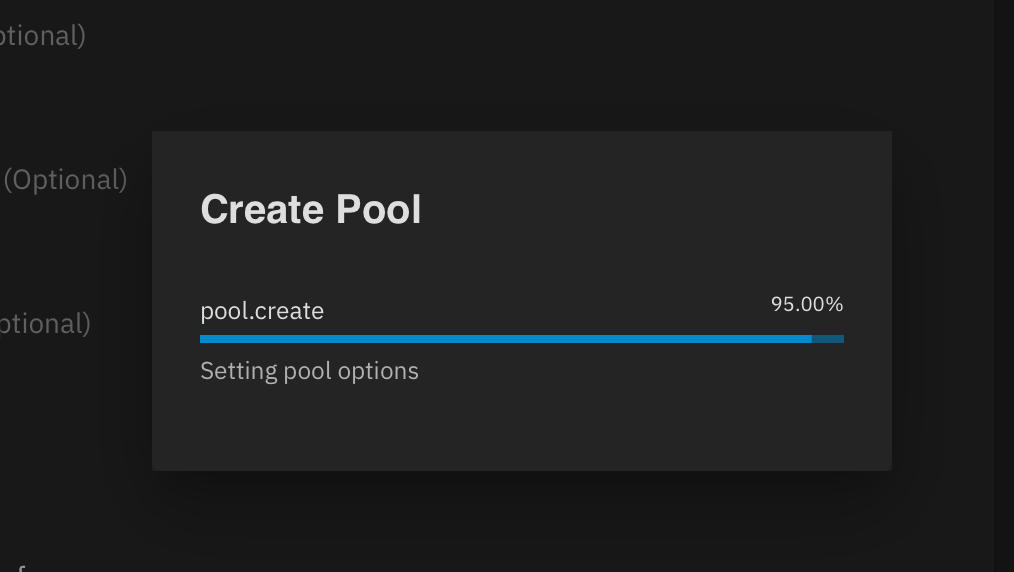Click the unfilled dark end of progress bar

tap(828, 339)
